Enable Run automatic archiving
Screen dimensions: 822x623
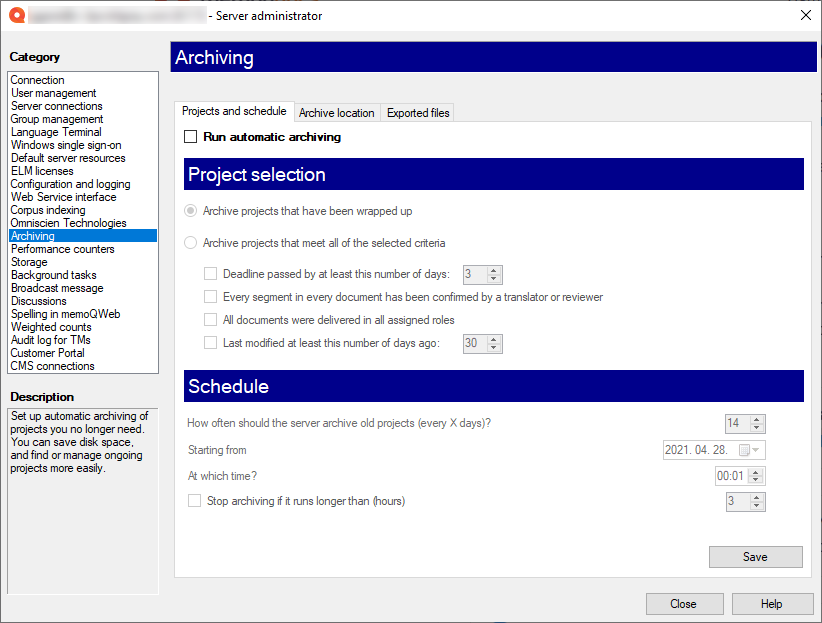click(189, 137)
